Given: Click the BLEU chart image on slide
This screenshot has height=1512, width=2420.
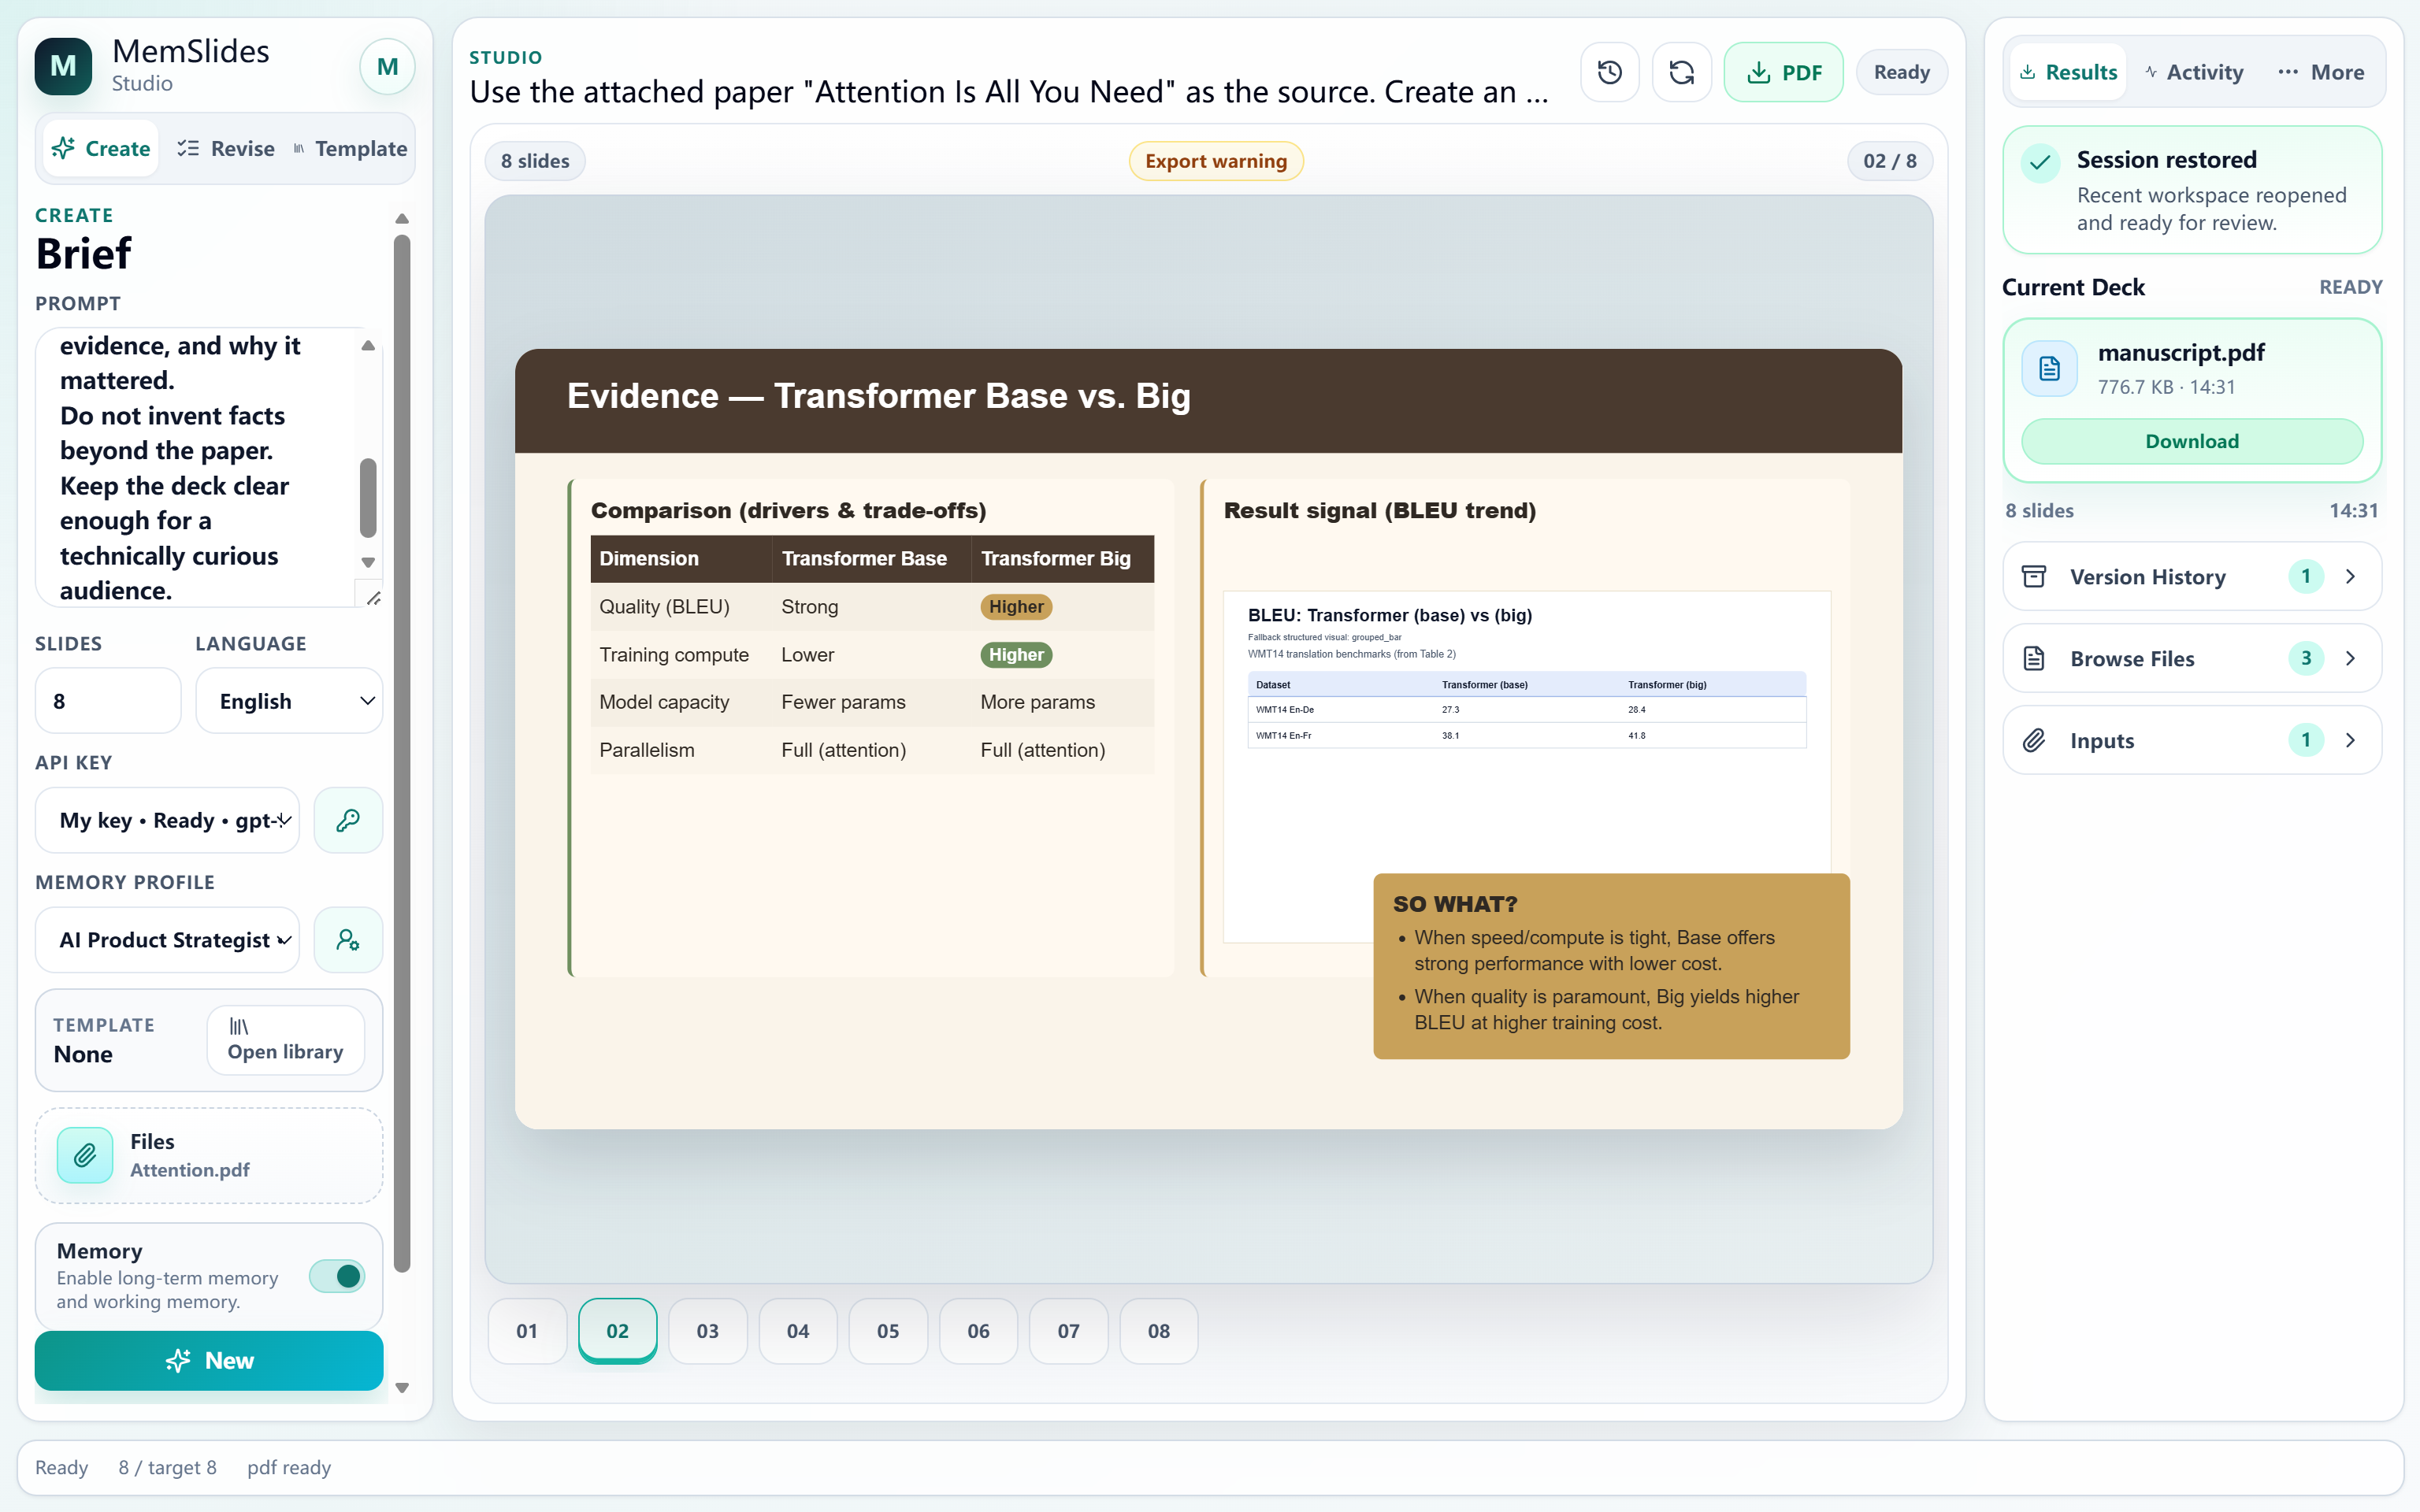Looking at the screenshot, I should click(x=1526, y=766).
